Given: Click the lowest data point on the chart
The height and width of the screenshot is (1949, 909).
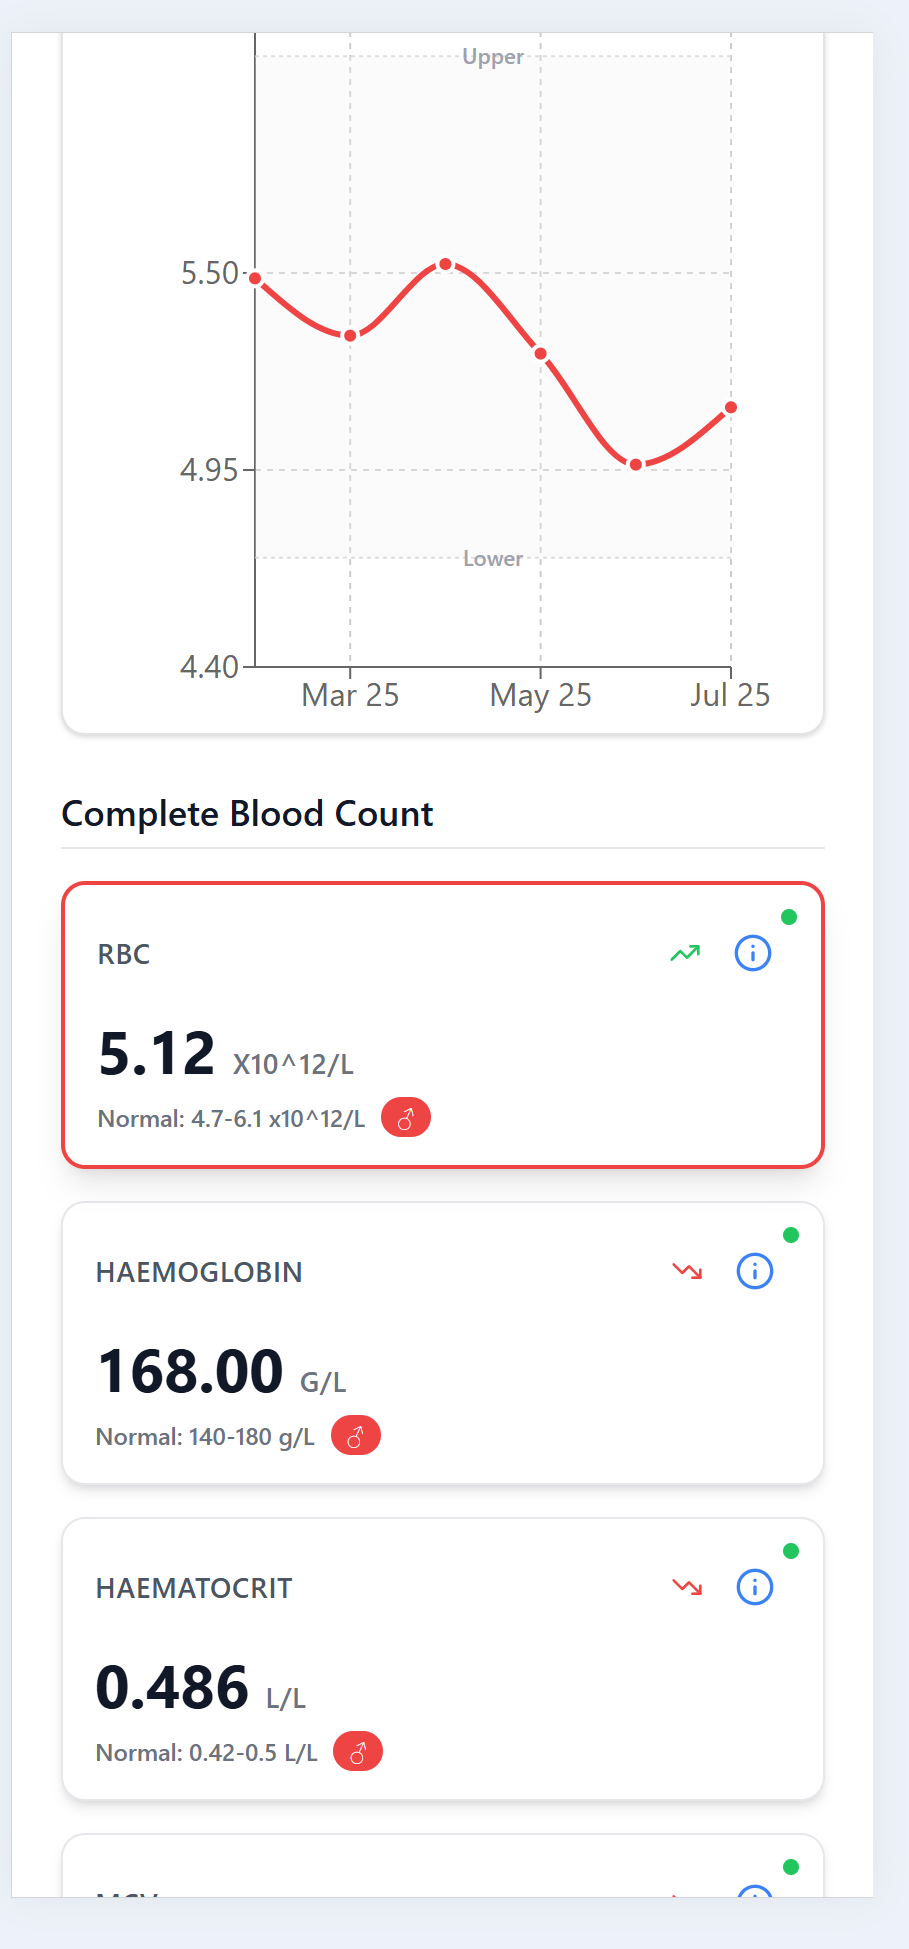Looking at the screenshot, I should [x=636, y=464].
